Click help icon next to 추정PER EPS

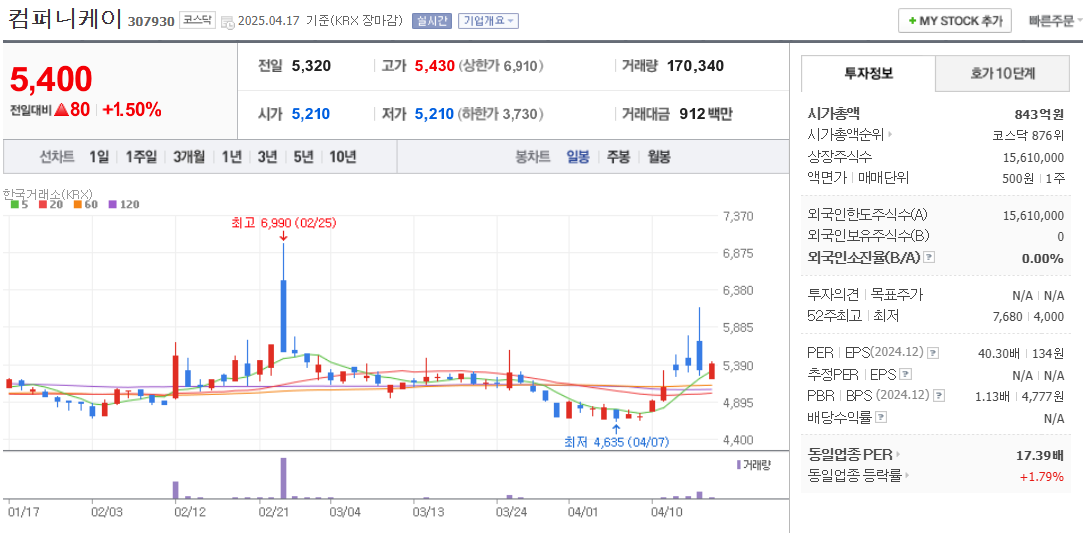(905, 375)
